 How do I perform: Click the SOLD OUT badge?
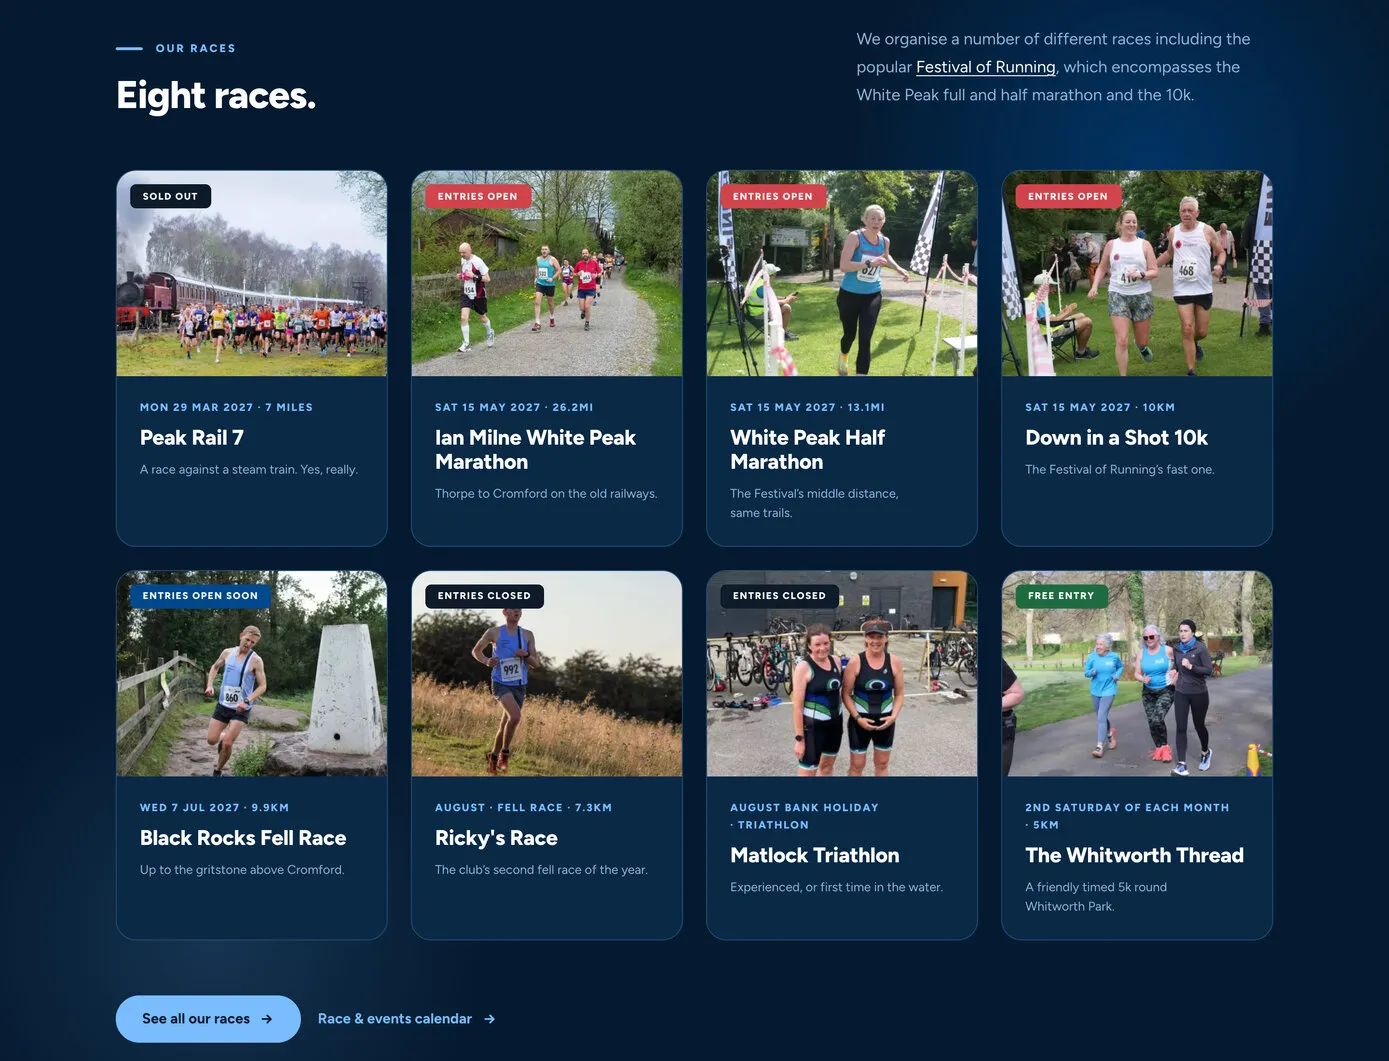(170, 196)
